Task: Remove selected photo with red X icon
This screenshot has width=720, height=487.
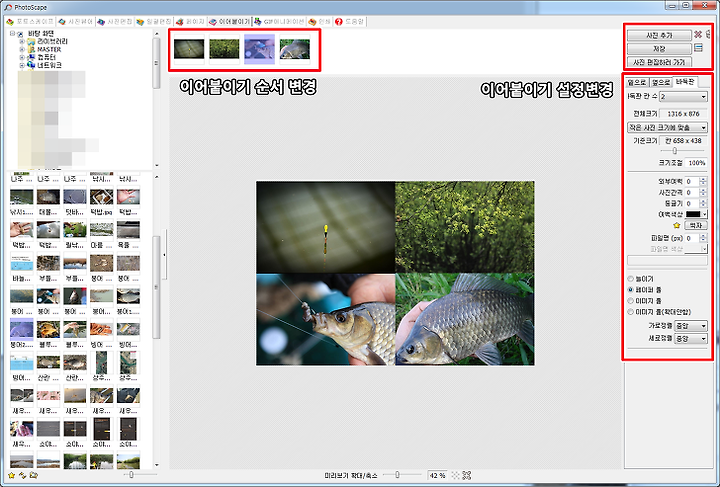Action: pos(698,35)
